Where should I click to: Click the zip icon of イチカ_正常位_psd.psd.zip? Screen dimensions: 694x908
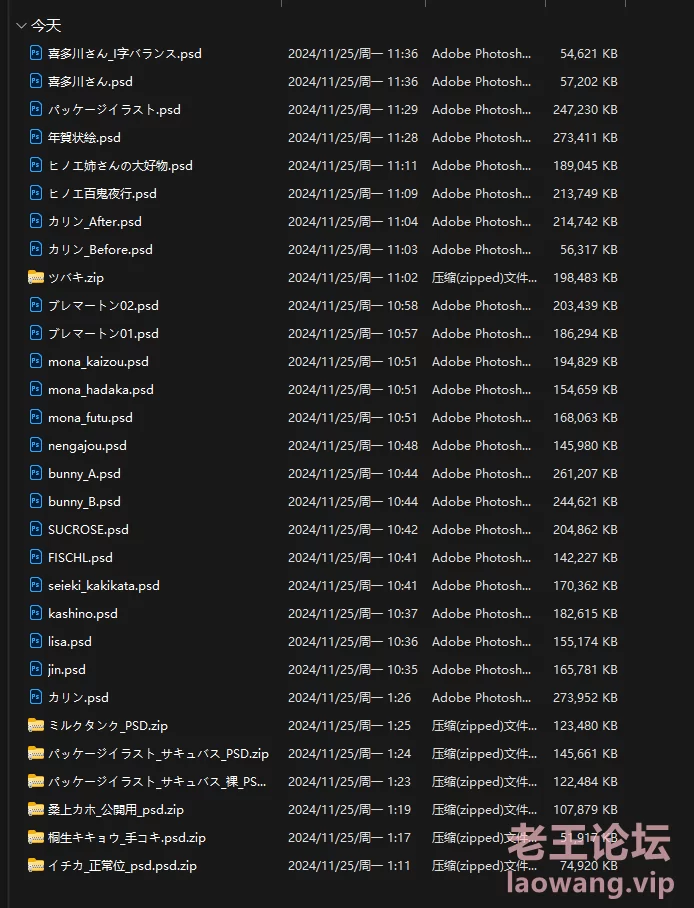(36, 865)
